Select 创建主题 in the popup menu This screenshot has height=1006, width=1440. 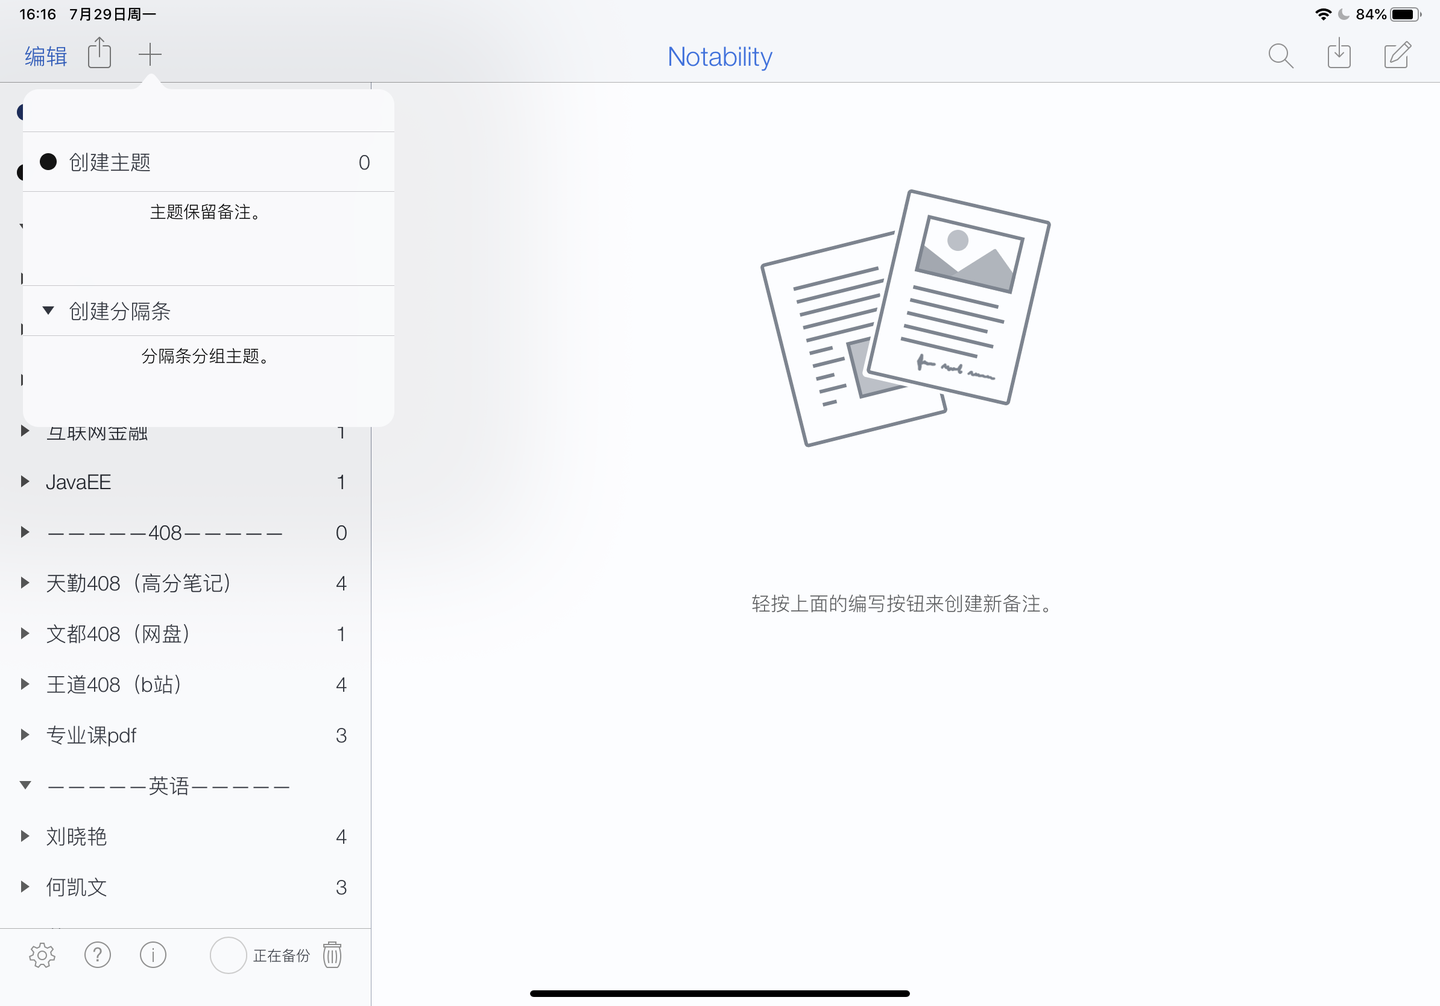208,162
